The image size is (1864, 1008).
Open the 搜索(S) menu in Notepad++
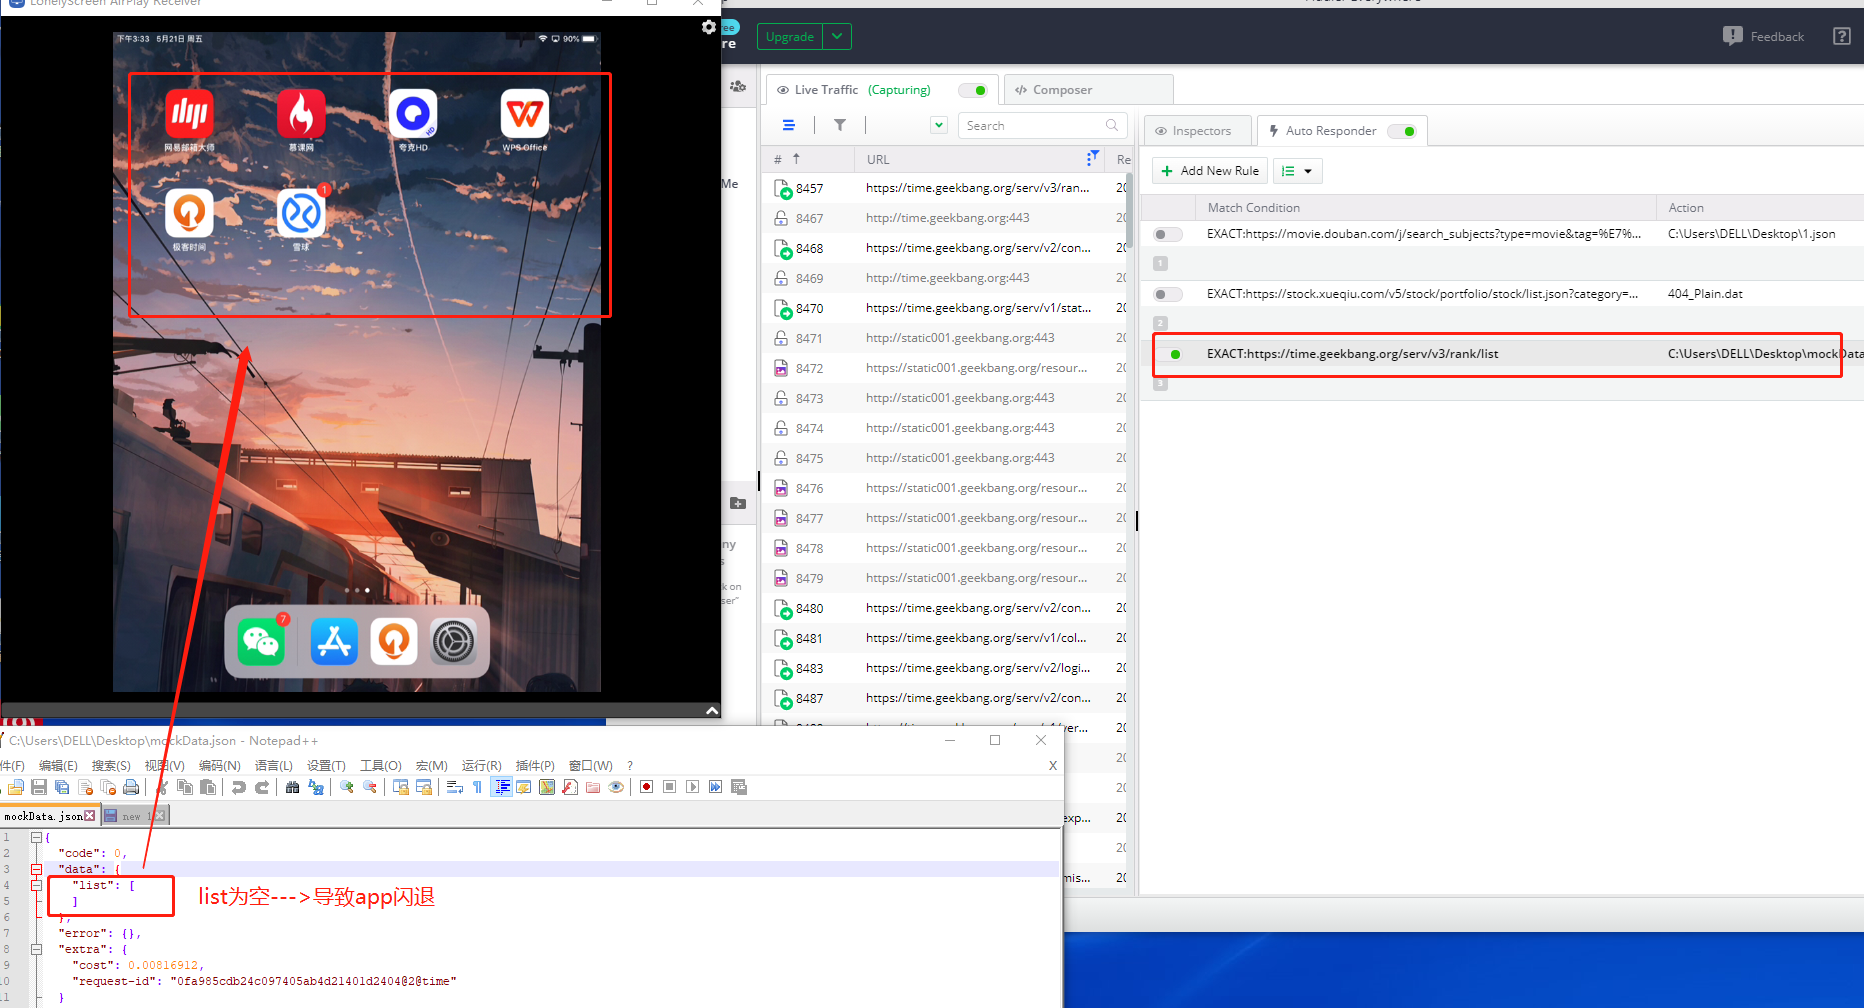111,765
